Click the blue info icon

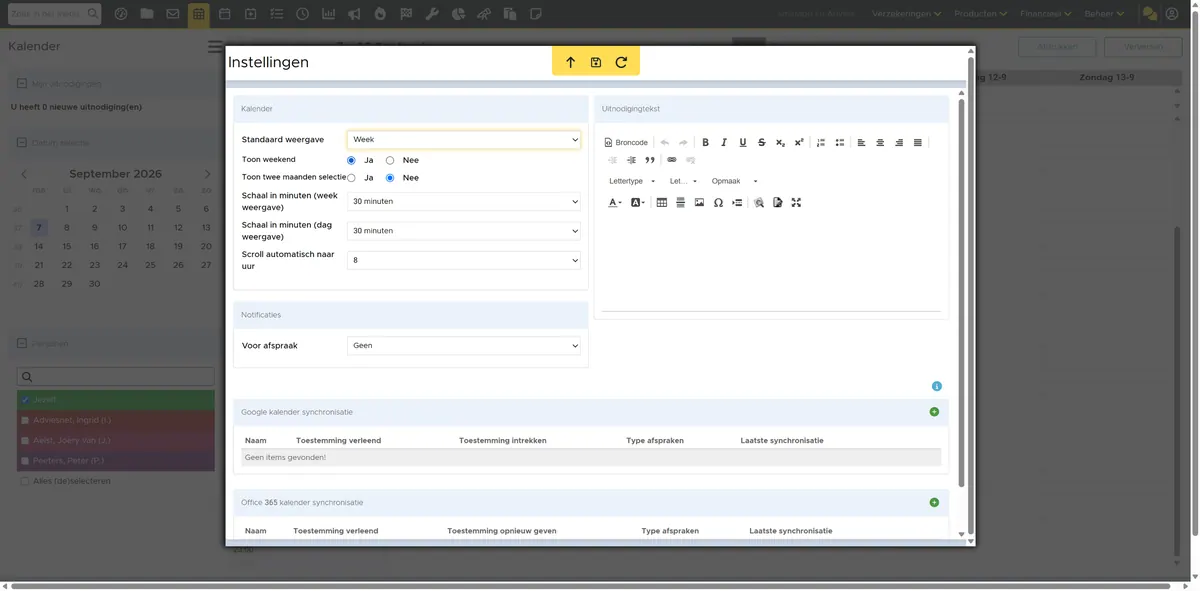tap(937, 386)
